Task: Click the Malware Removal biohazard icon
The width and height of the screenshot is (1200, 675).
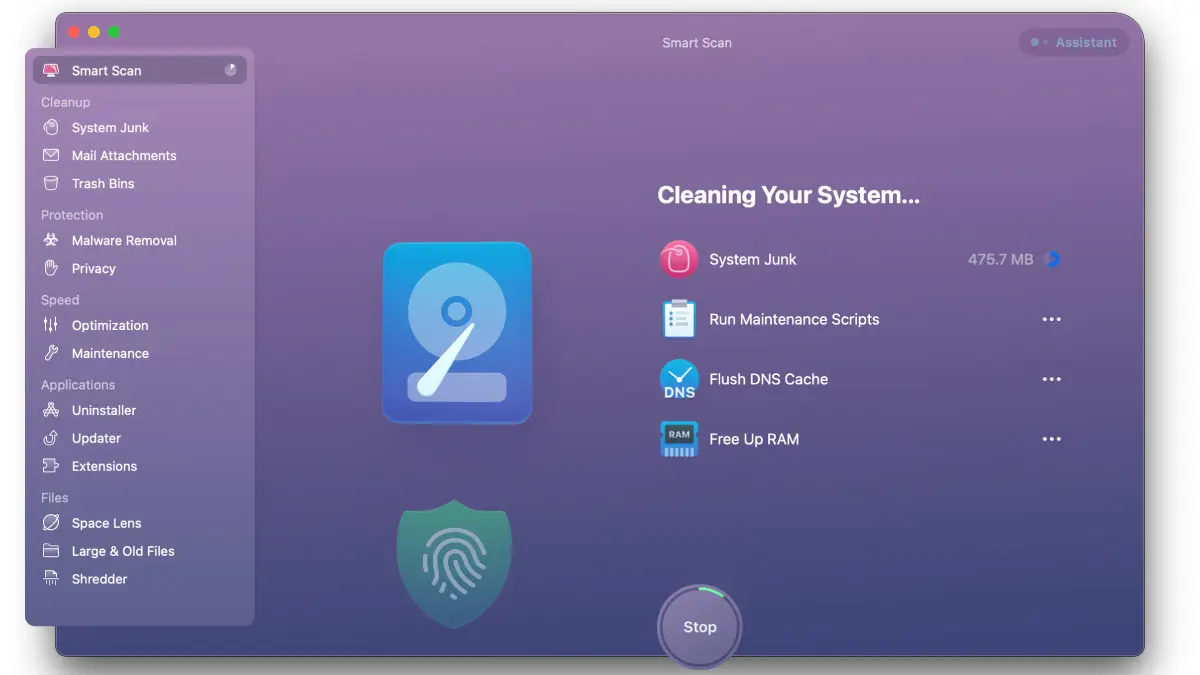Action: (x=51, y=240)
